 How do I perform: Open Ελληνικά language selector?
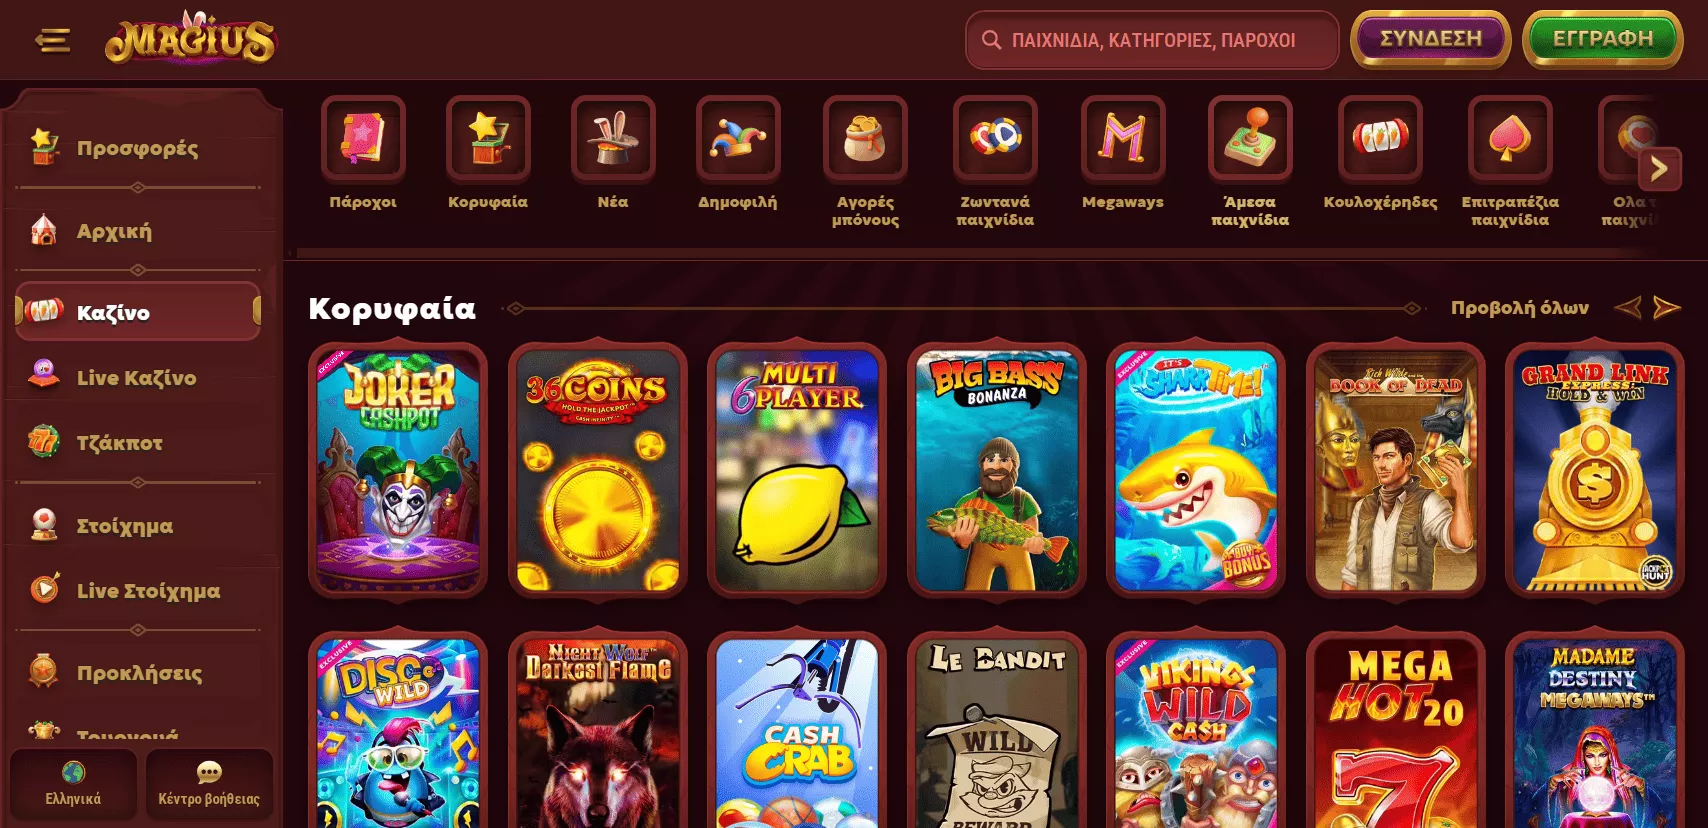pyautogui.click(x=73, y=785)
